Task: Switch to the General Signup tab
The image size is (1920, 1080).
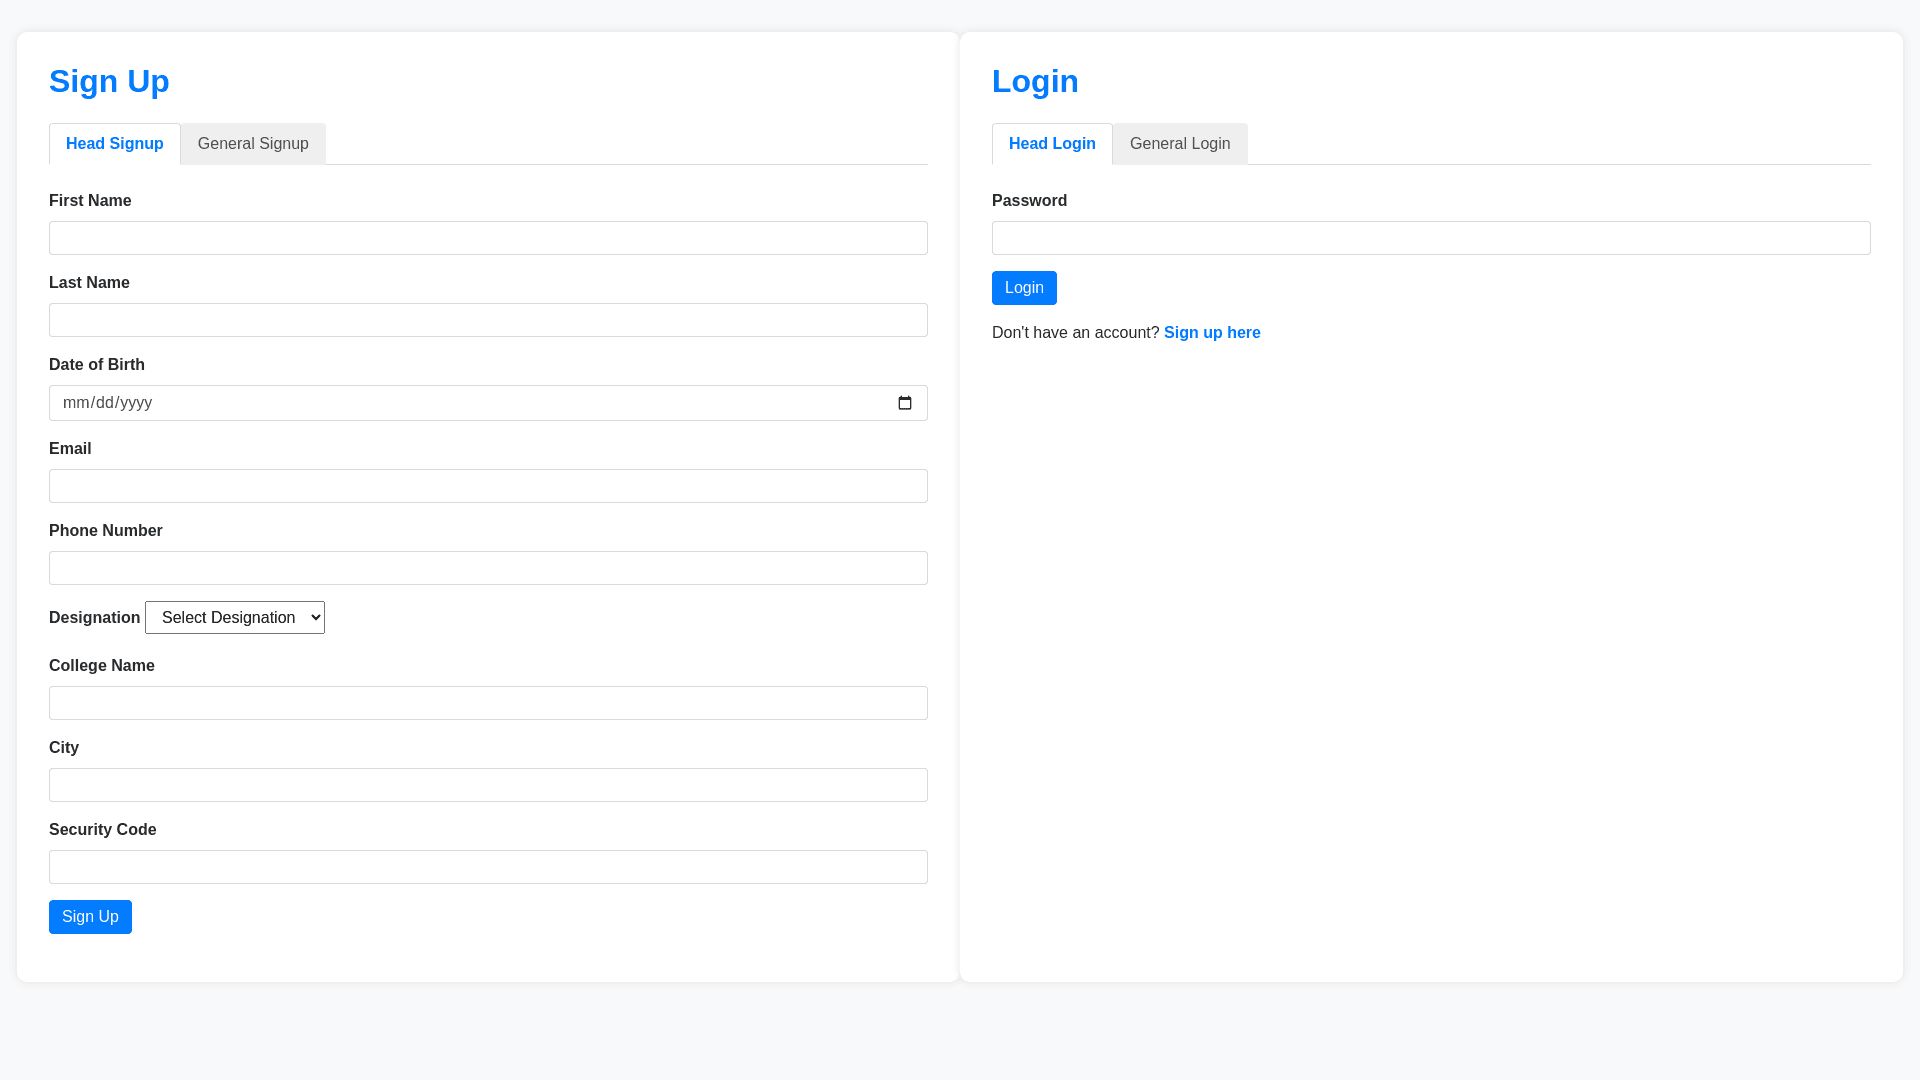Action: 253,144
